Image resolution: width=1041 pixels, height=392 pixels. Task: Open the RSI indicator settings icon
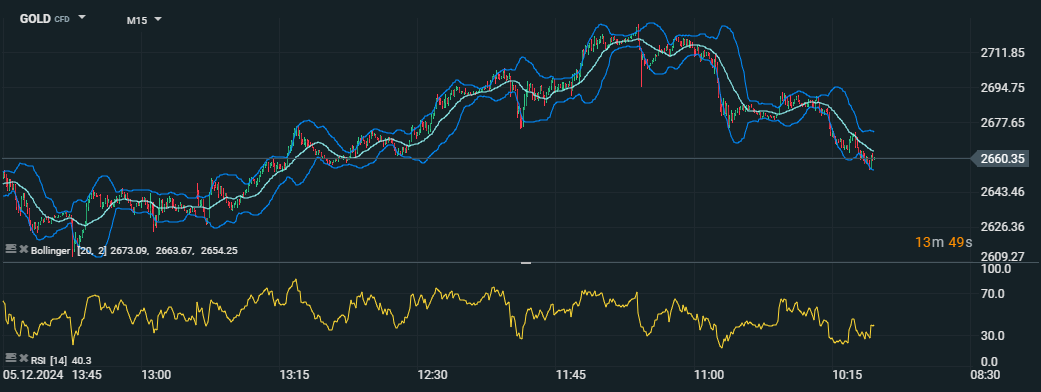(10, 359)
